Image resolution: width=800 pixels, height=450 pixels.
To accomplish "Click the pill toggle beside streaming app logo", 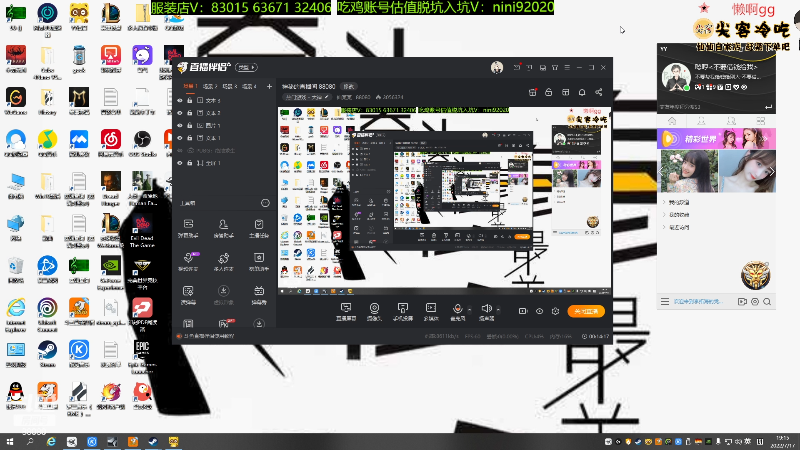I will [247, 67].
